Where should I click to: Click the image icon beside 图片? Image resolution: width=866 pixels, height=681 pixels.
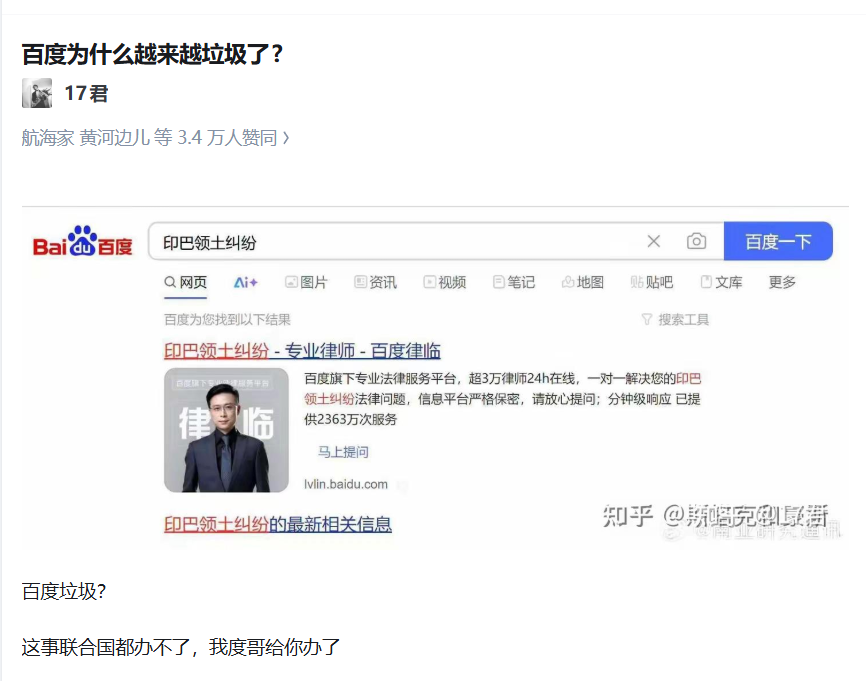coord(291,282)
